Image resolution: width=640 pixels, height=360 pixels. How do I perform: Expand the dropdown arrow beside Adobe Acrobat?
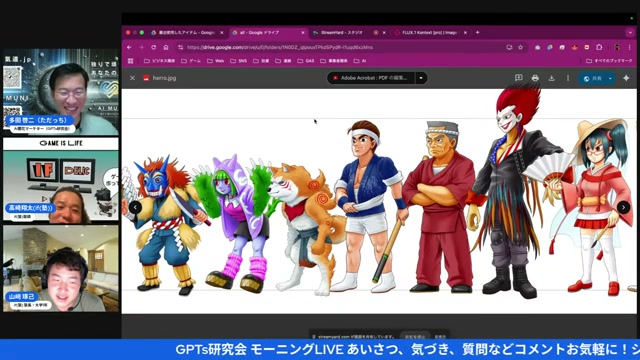(x=421, y=78)
